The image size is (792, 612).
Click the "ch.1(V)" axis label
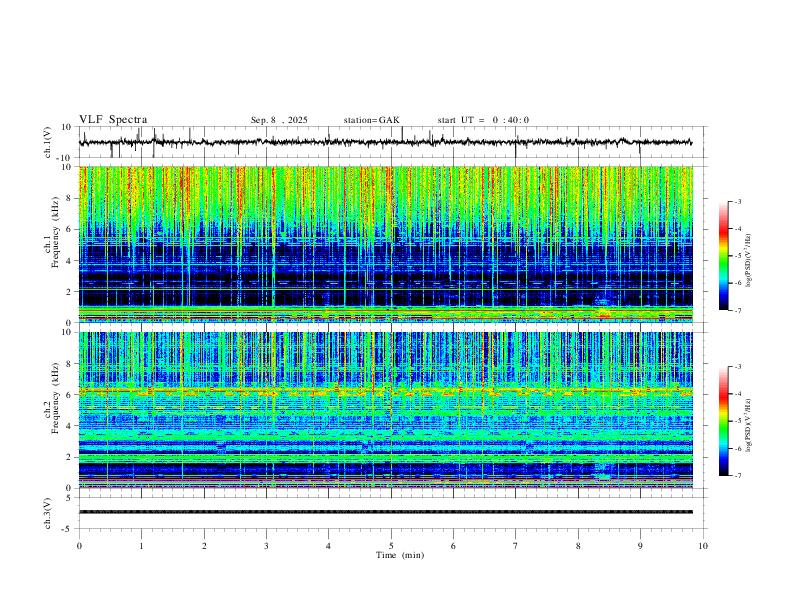(48, 142)
